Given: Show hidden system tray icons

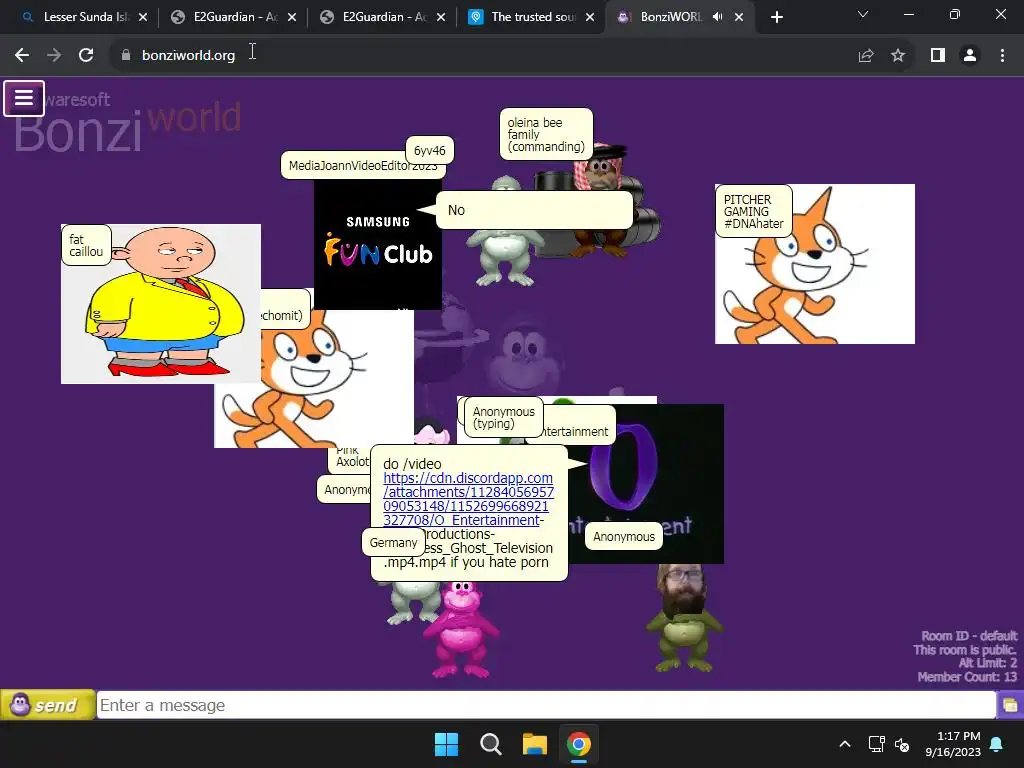Looking at the screenshot, I should point(844,744).
